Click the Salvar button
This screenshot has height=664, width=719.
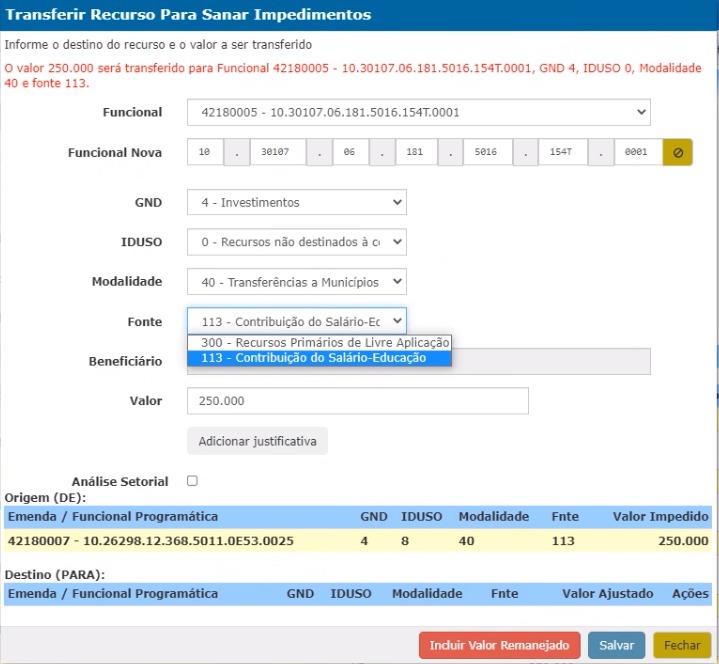[x=616, y=646]
